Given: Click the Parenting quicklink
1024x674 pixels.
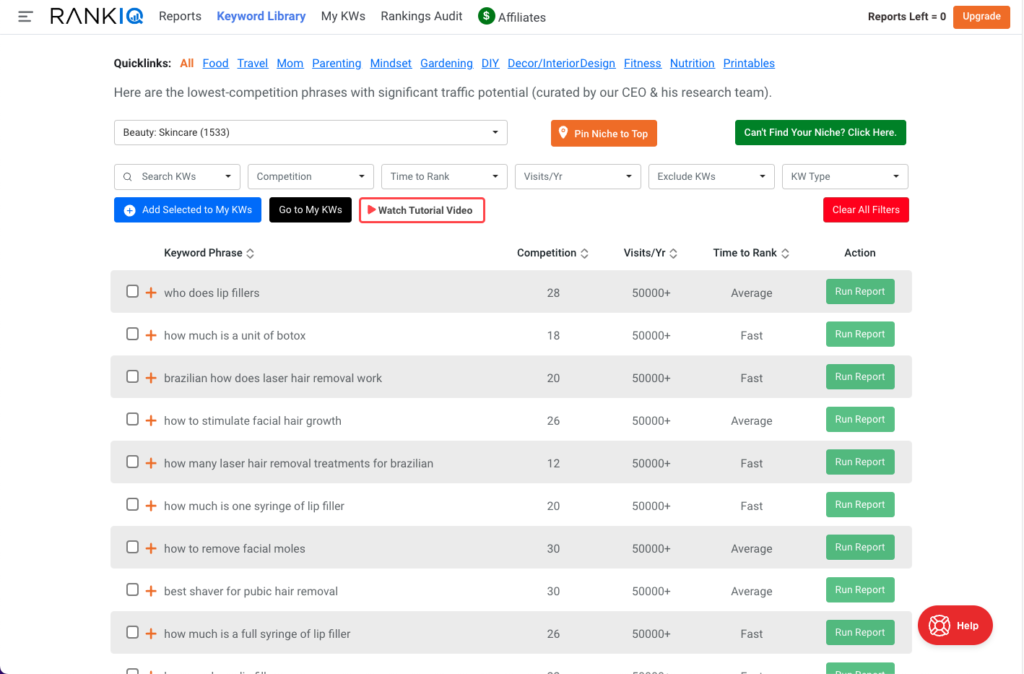Looking at the screenshot, I should tap(336, 63).
